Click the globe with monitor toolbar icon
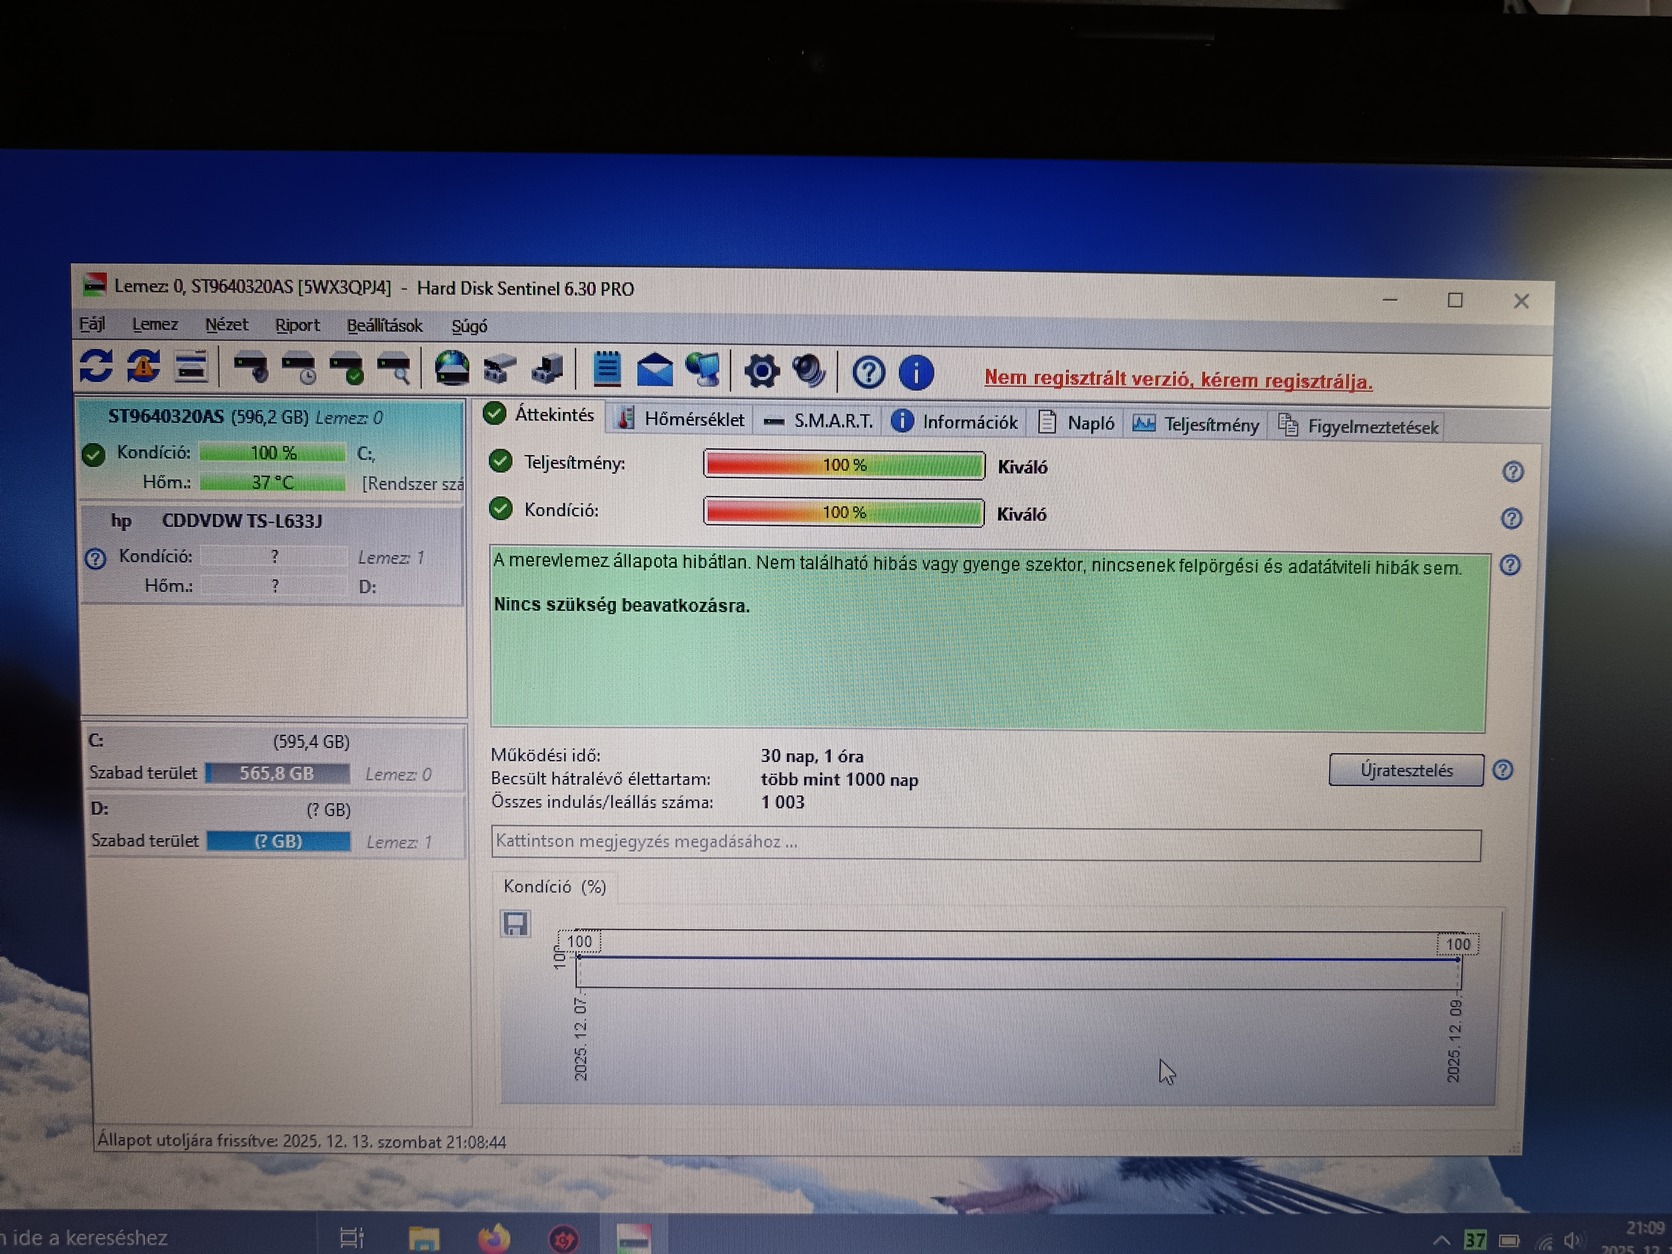1672x1254 pixels. (x=703, y=370)
